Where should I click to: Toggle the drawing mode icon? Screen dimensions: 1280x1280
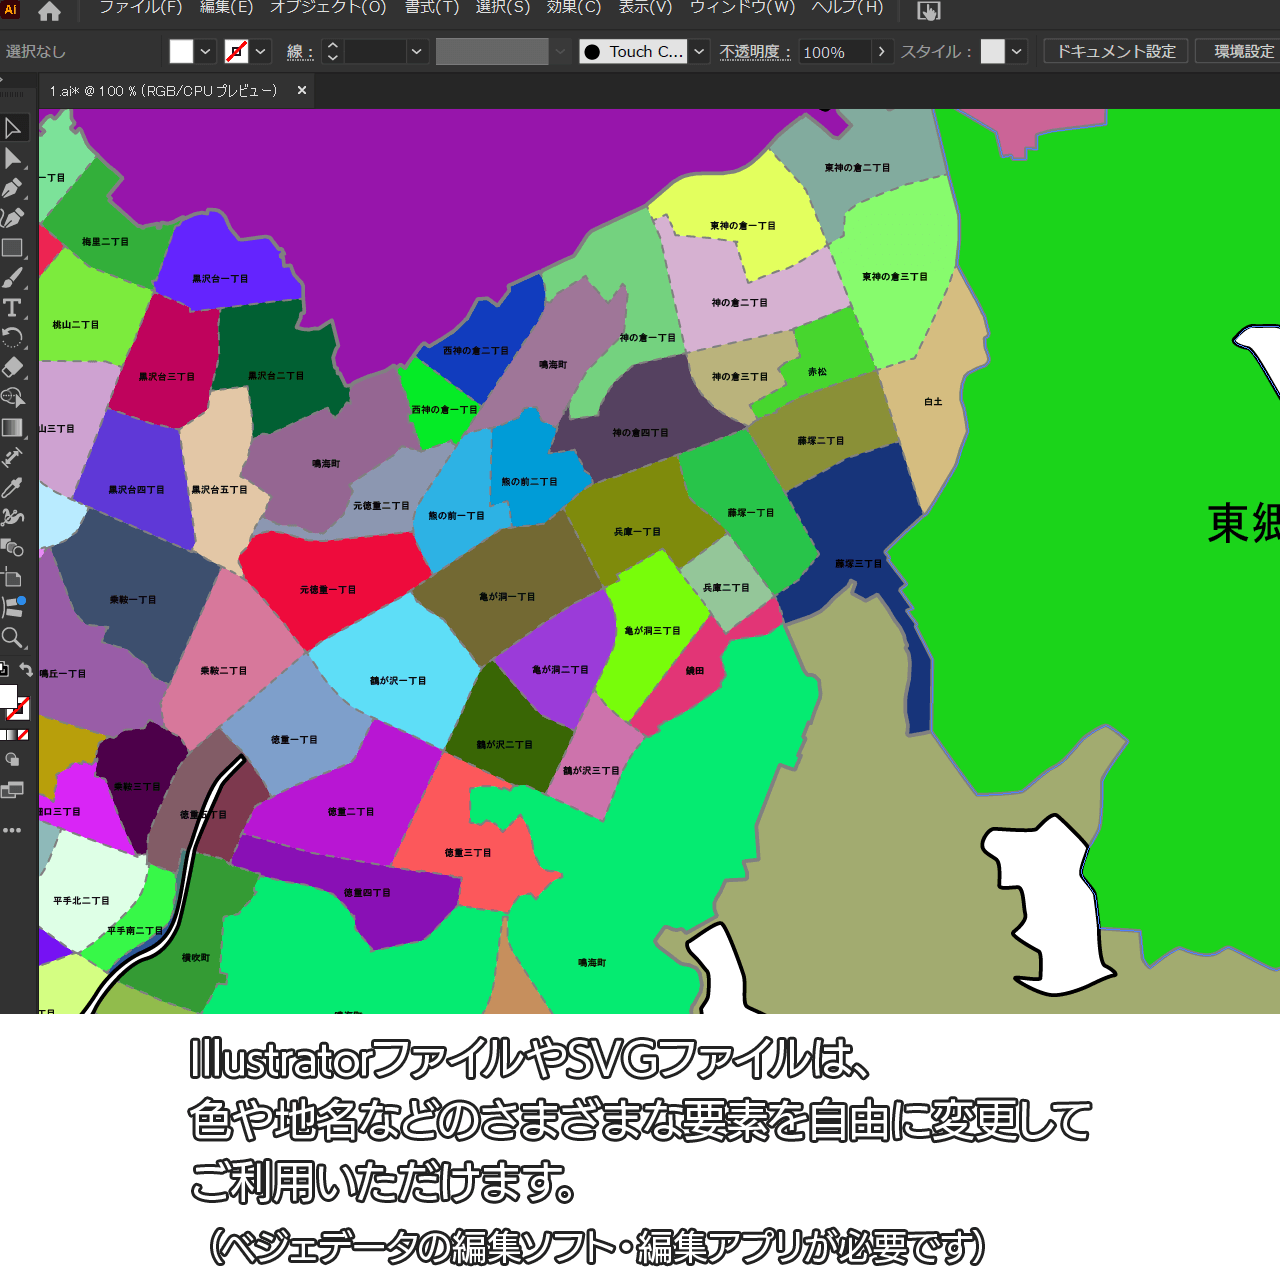coord(13,760)
